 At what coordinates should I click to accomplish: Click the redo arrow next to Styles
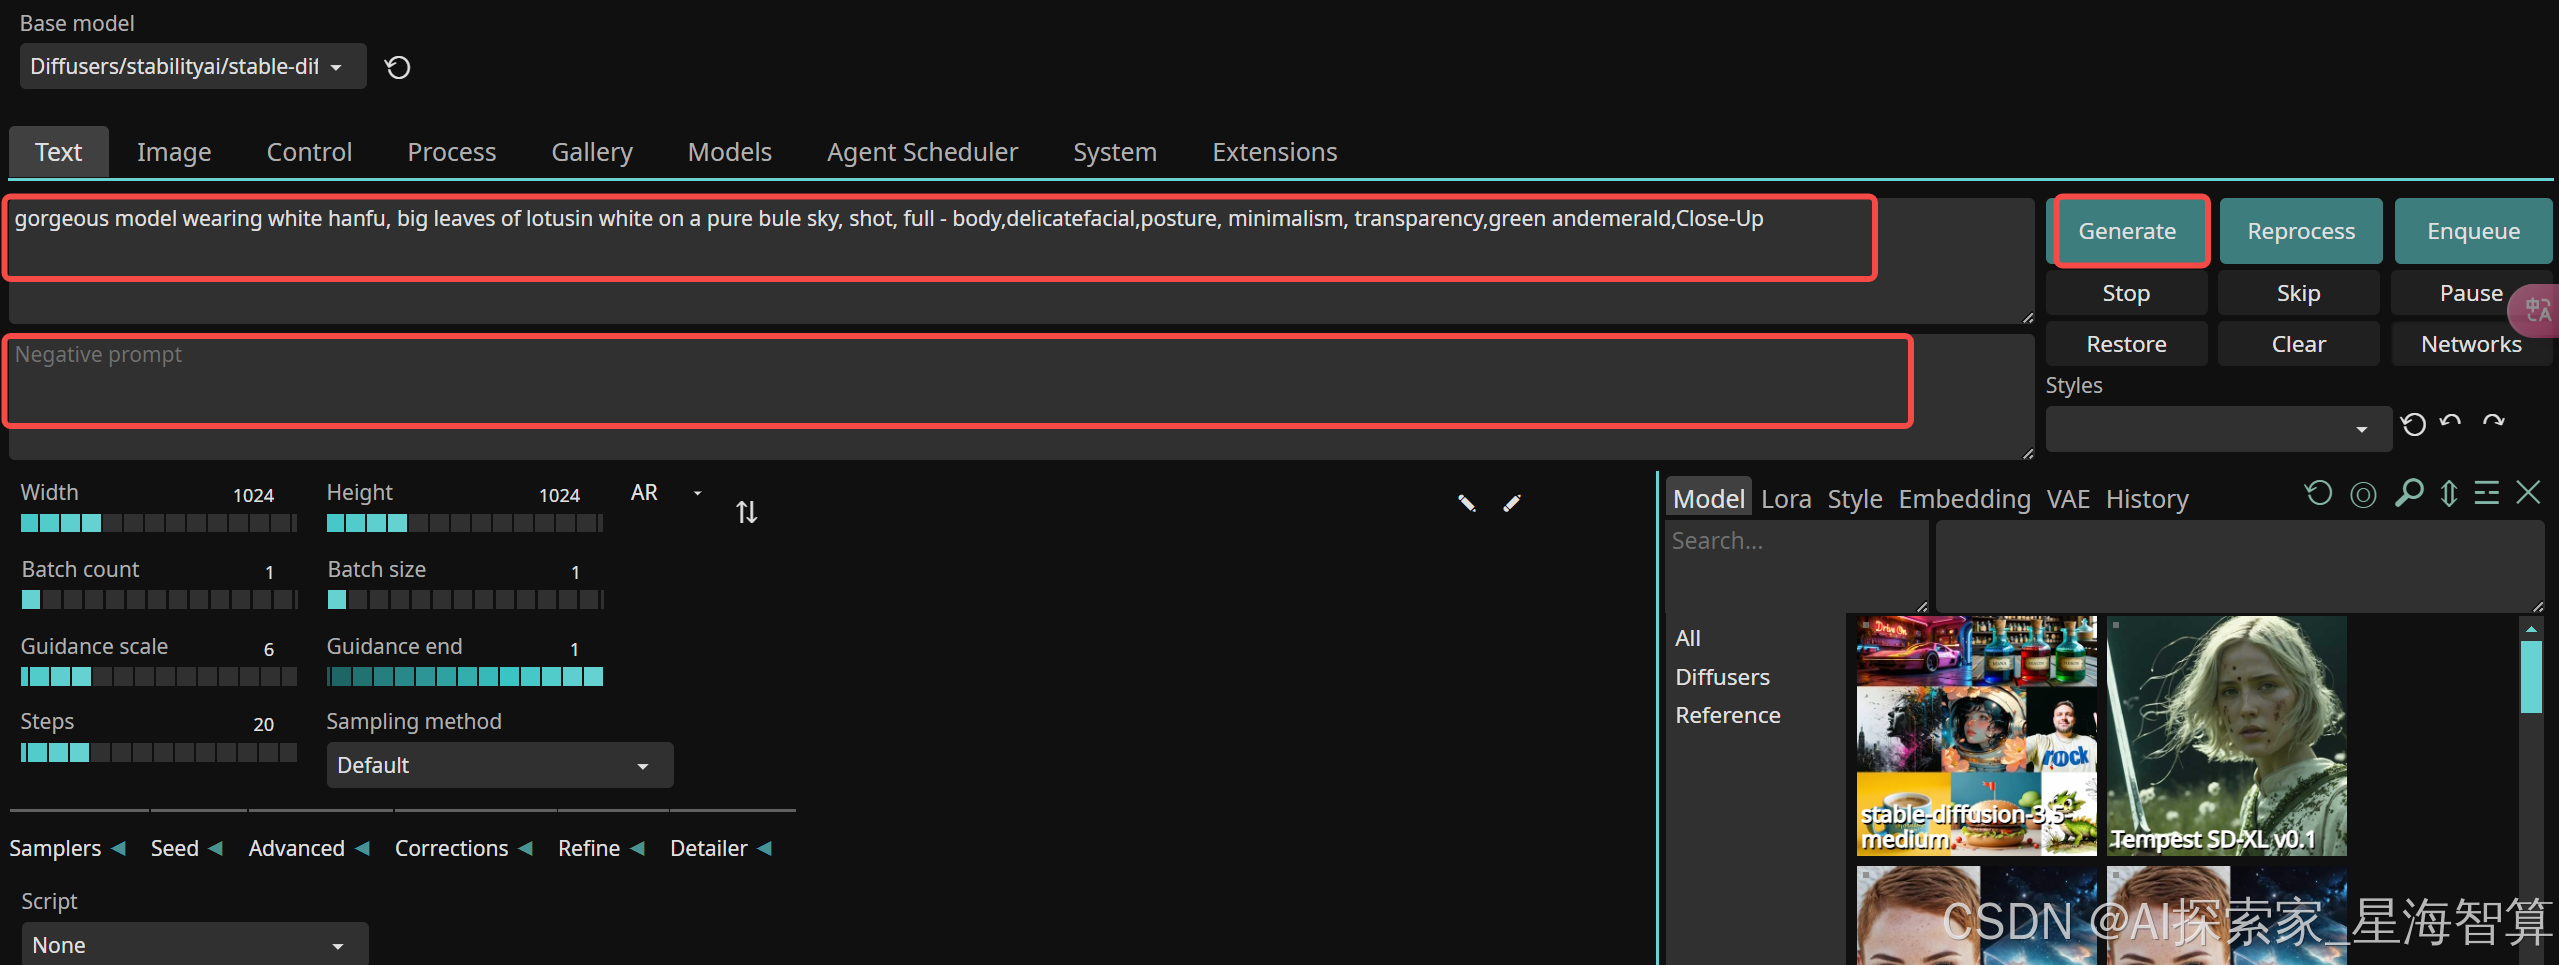[x=2493, y=422]
